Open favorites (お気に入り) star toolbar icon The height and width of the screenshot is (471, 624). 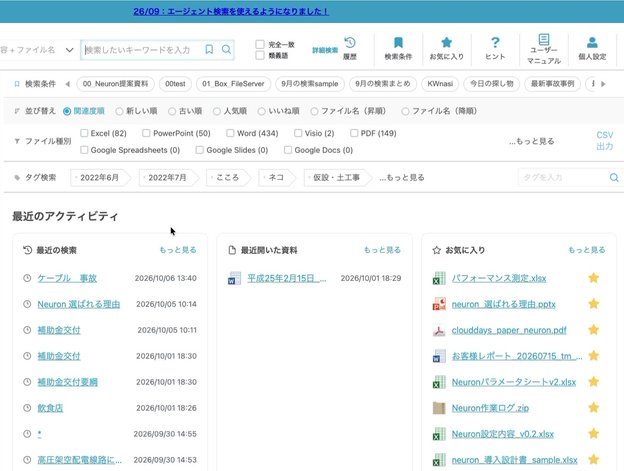pos(447,43)
